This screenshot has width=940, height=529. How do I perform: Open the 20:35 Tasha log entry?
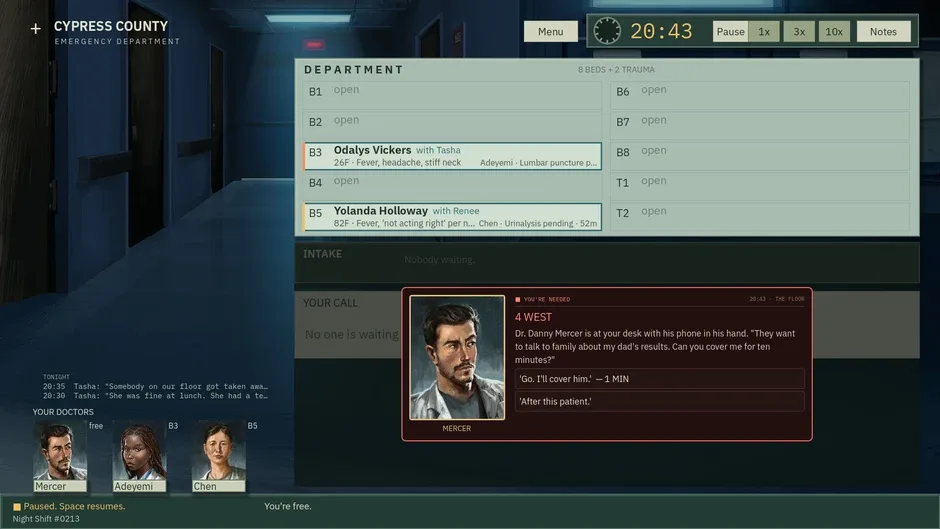point(155,387)
